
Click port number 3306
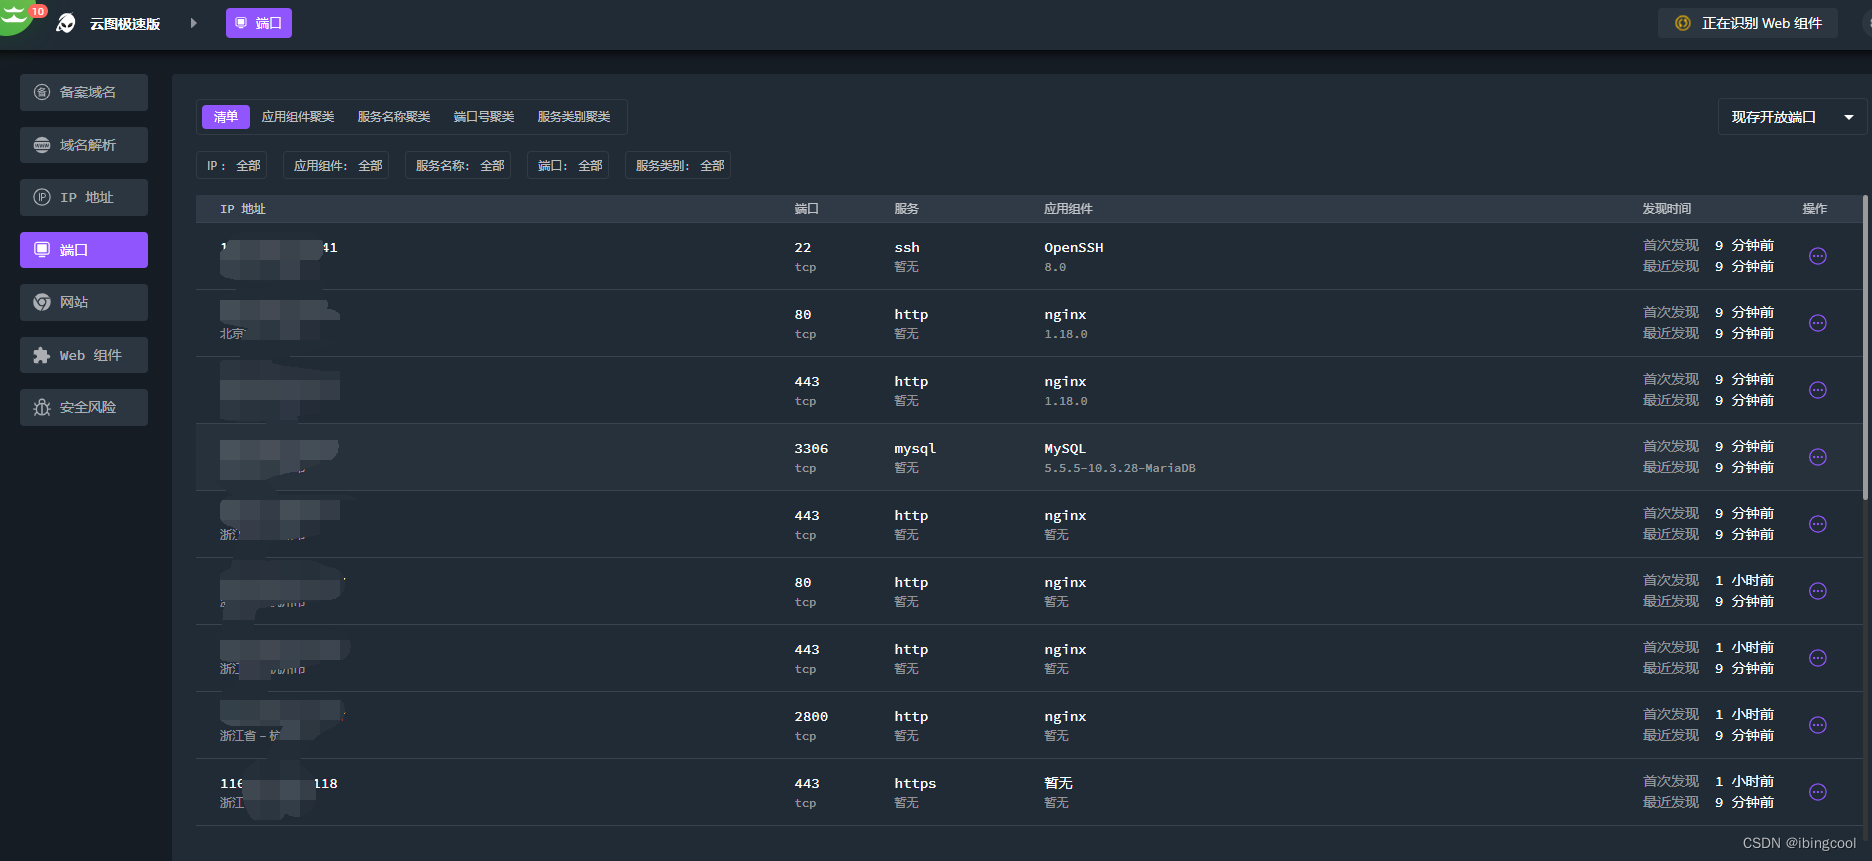[811, 448]
